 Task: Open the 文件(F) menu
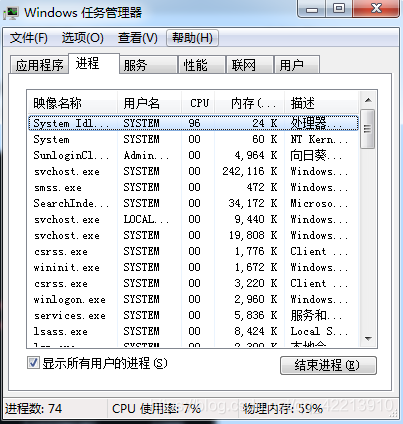point(28,38)
